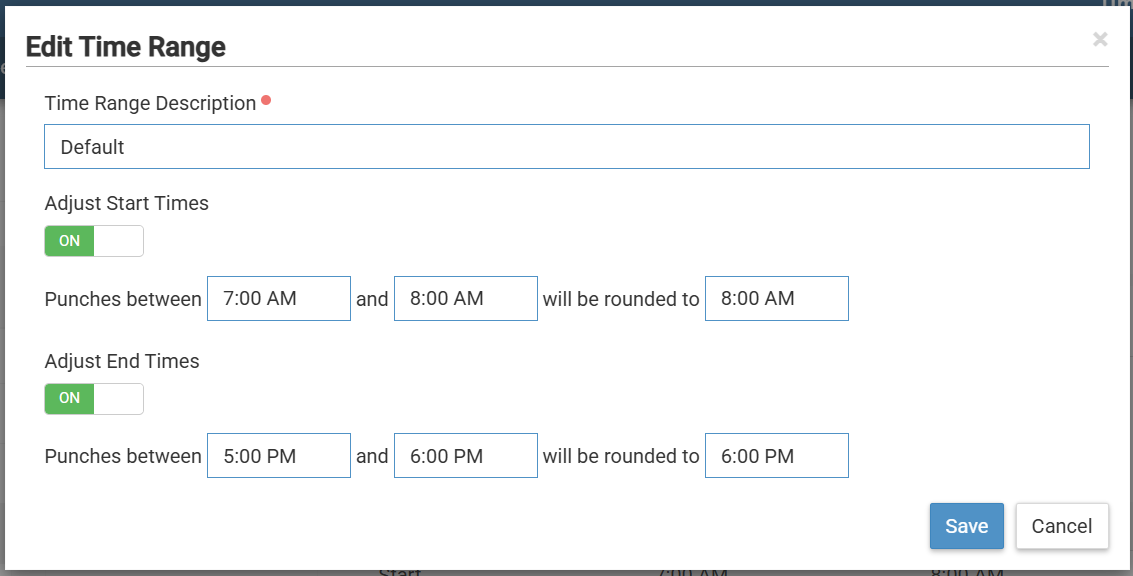Image resolution: width=1133 pixels, height=576 pixels.
Task: Edit the start range 8:00 AM 'and' field
Action: (x=465, y=298)
